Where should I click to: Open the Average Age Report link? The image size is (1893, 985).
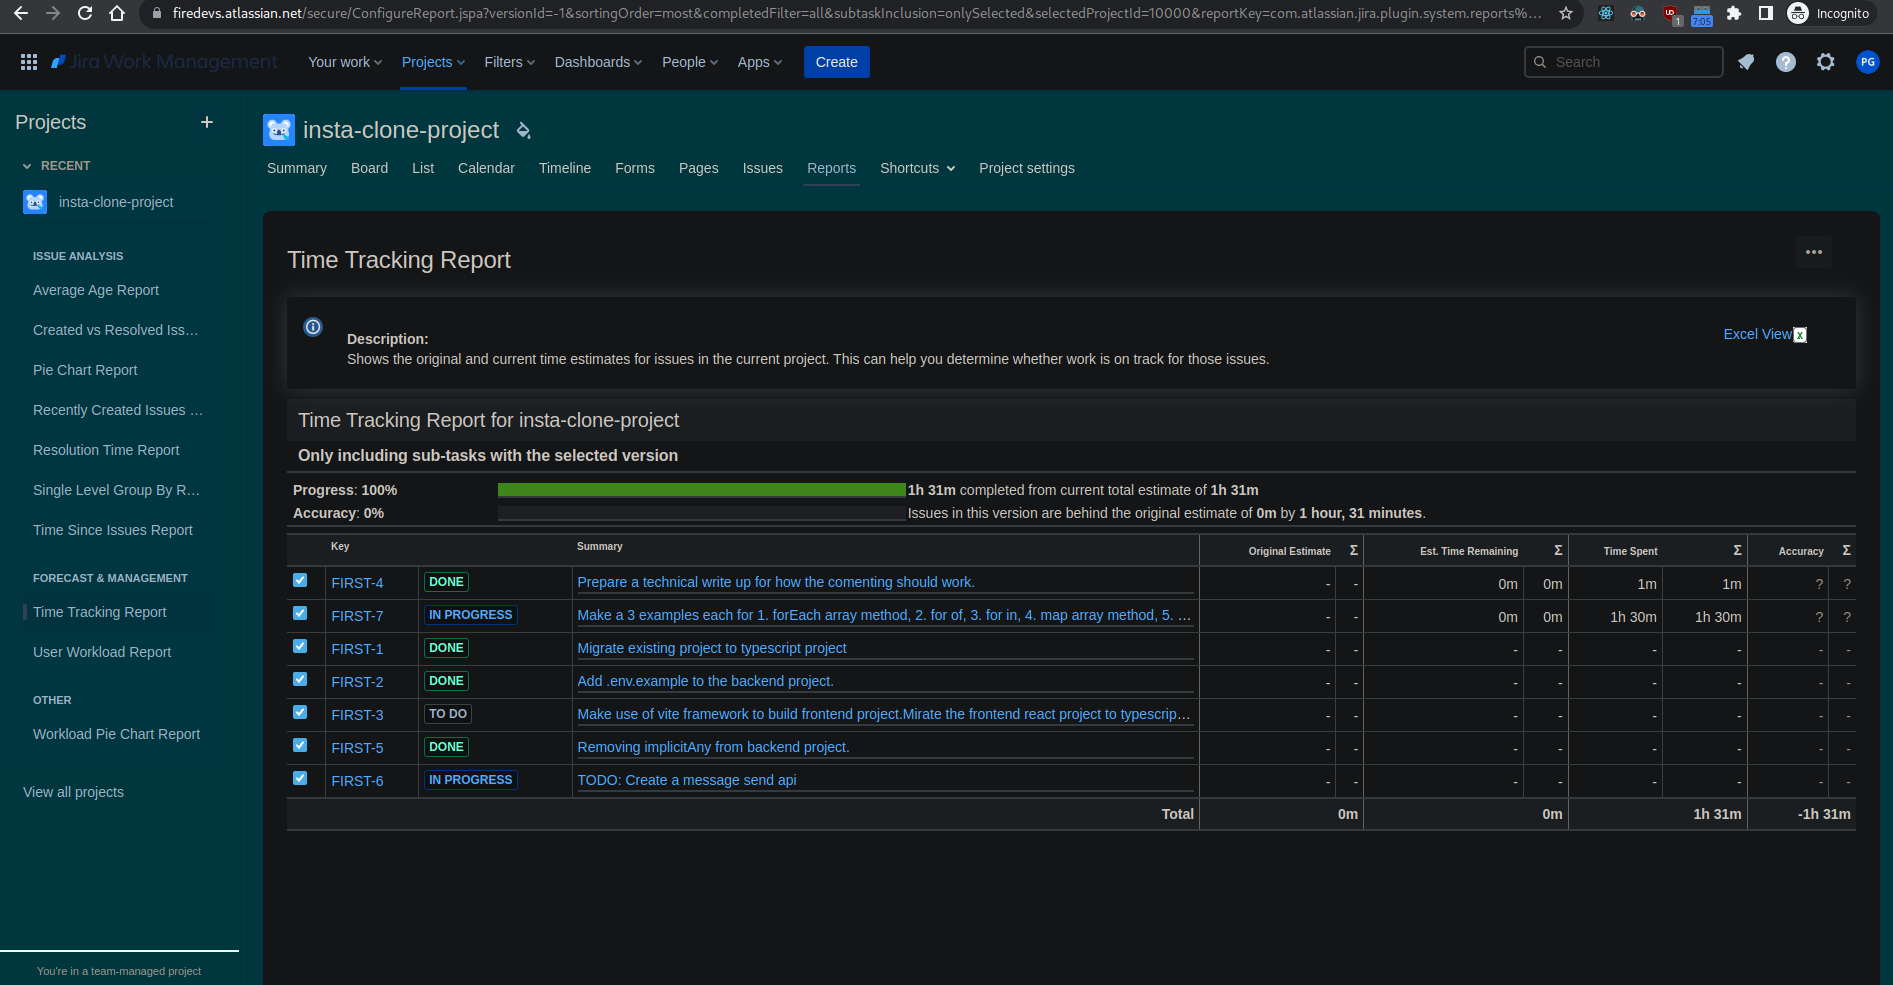pyautogui.click(x=96, y=290)
